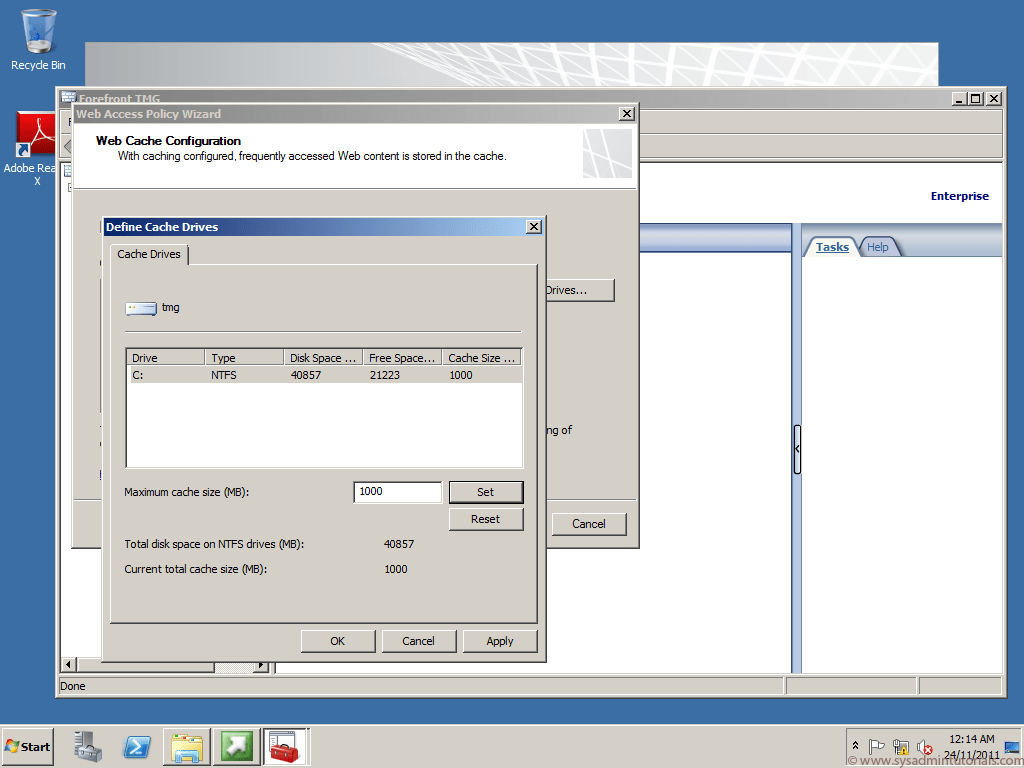Select the Cache Drives tab

[x=149, y=254]
